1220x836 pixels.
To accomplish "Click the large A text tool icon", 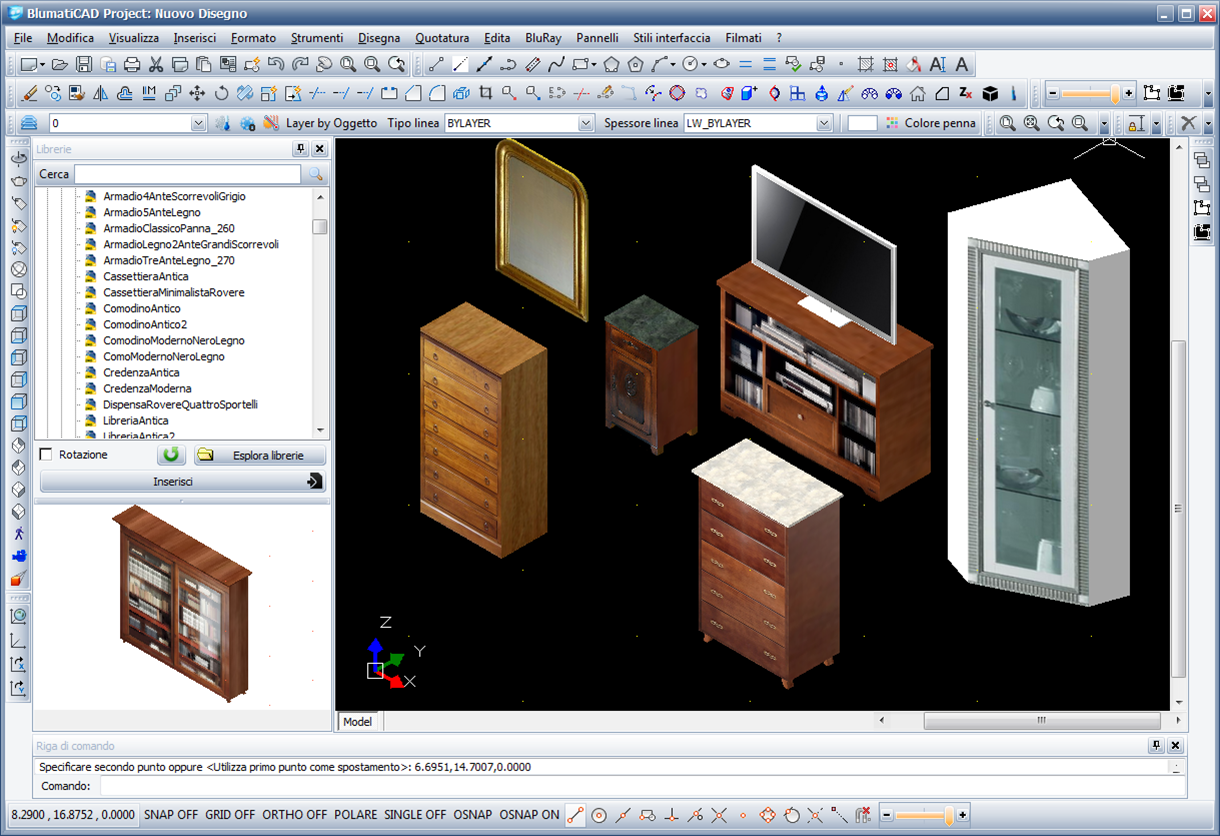I will 961,65.
